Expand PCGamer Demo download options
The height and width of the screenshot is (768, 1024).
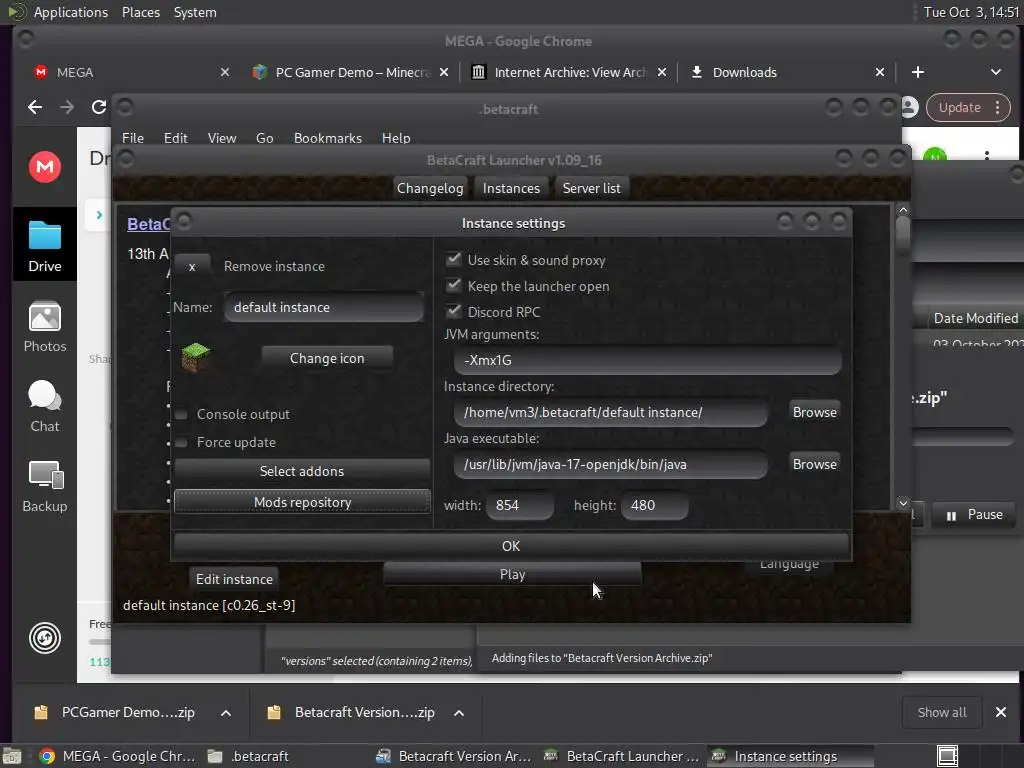coord(225,712)
